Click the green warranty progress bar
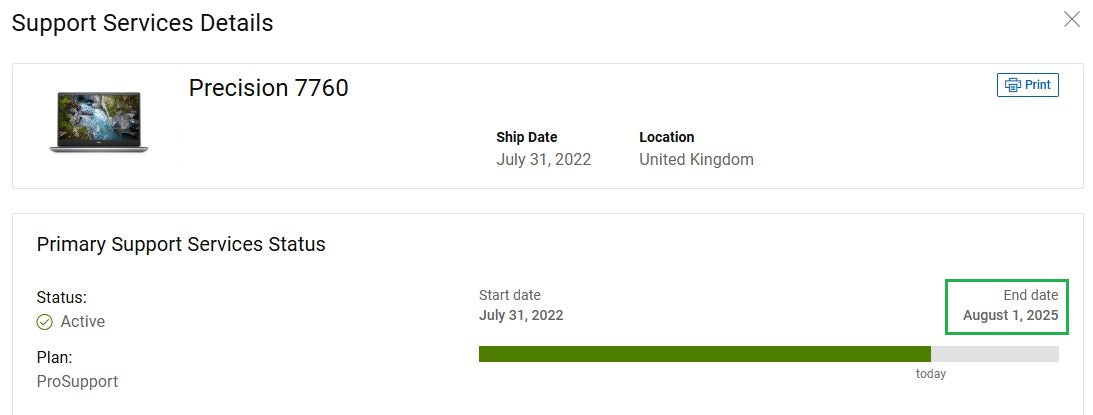Screen dimensions: 1093x415 [705, 354]
